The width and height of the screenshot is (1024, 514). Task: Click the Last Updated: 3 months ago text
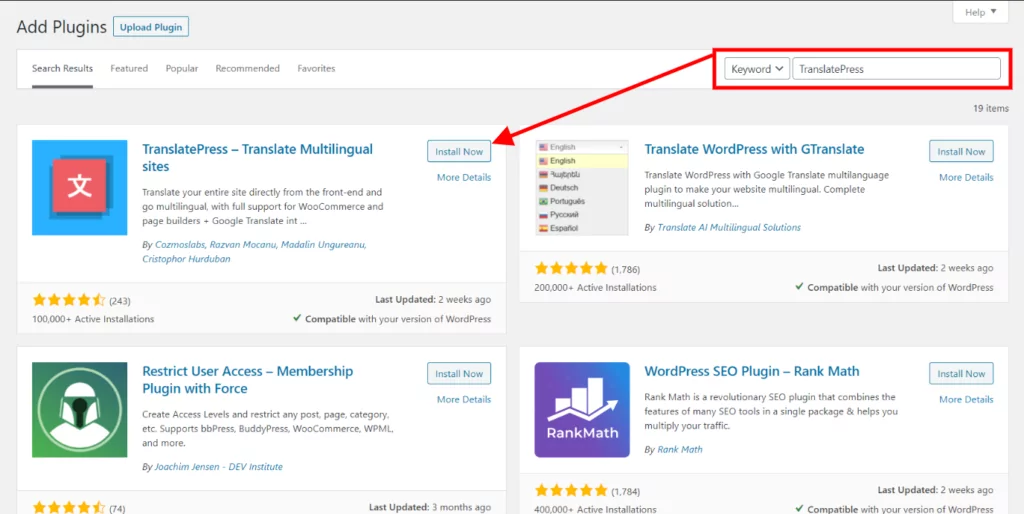[430, 507]
